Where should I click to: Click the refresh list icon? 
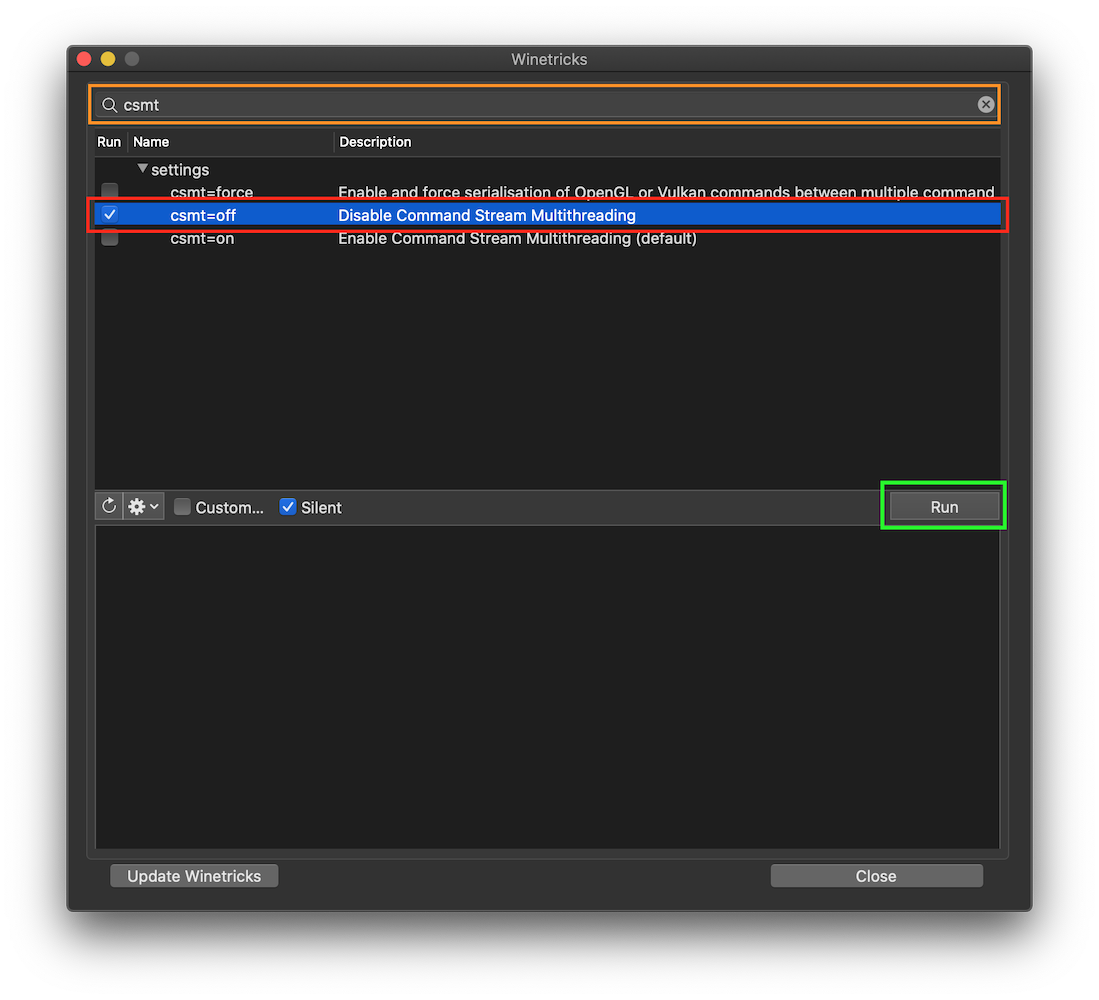point(109,506)
